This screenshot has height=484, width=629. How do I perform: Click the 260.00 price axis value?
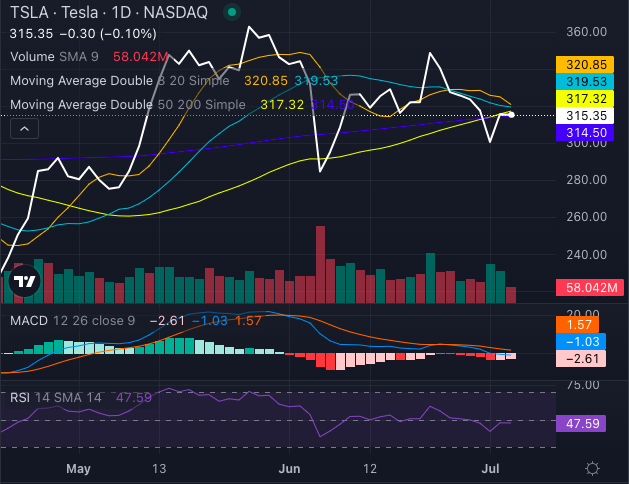point(586,217)
